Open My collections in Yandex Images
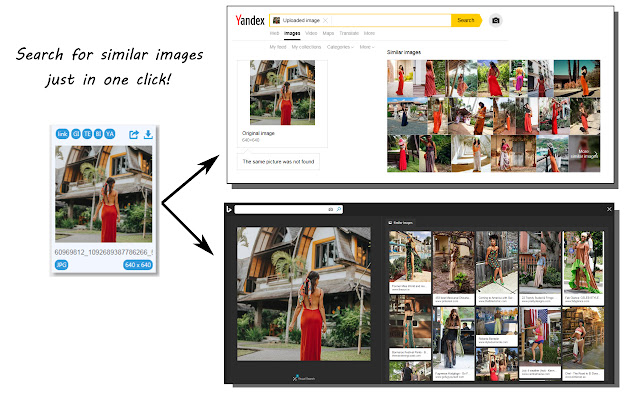 tap(306, 47)
